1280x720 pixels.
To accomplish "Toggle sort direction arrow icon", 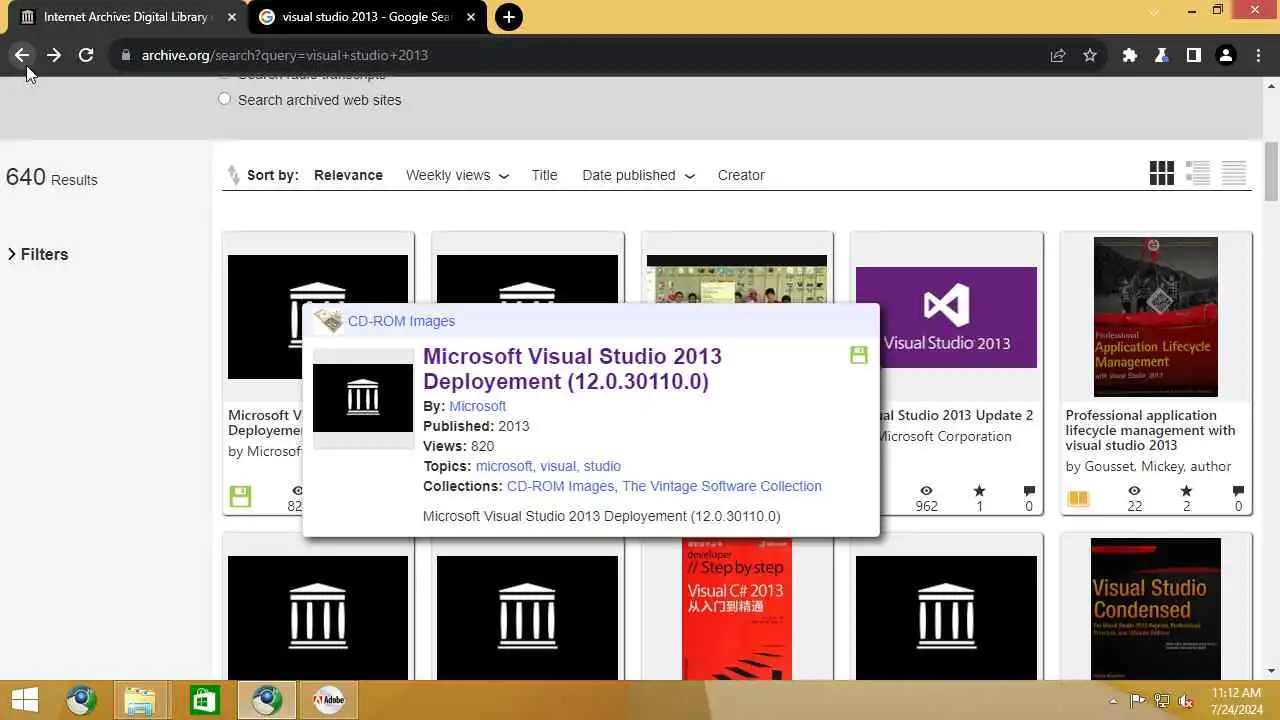I will (x=234, y=175).
